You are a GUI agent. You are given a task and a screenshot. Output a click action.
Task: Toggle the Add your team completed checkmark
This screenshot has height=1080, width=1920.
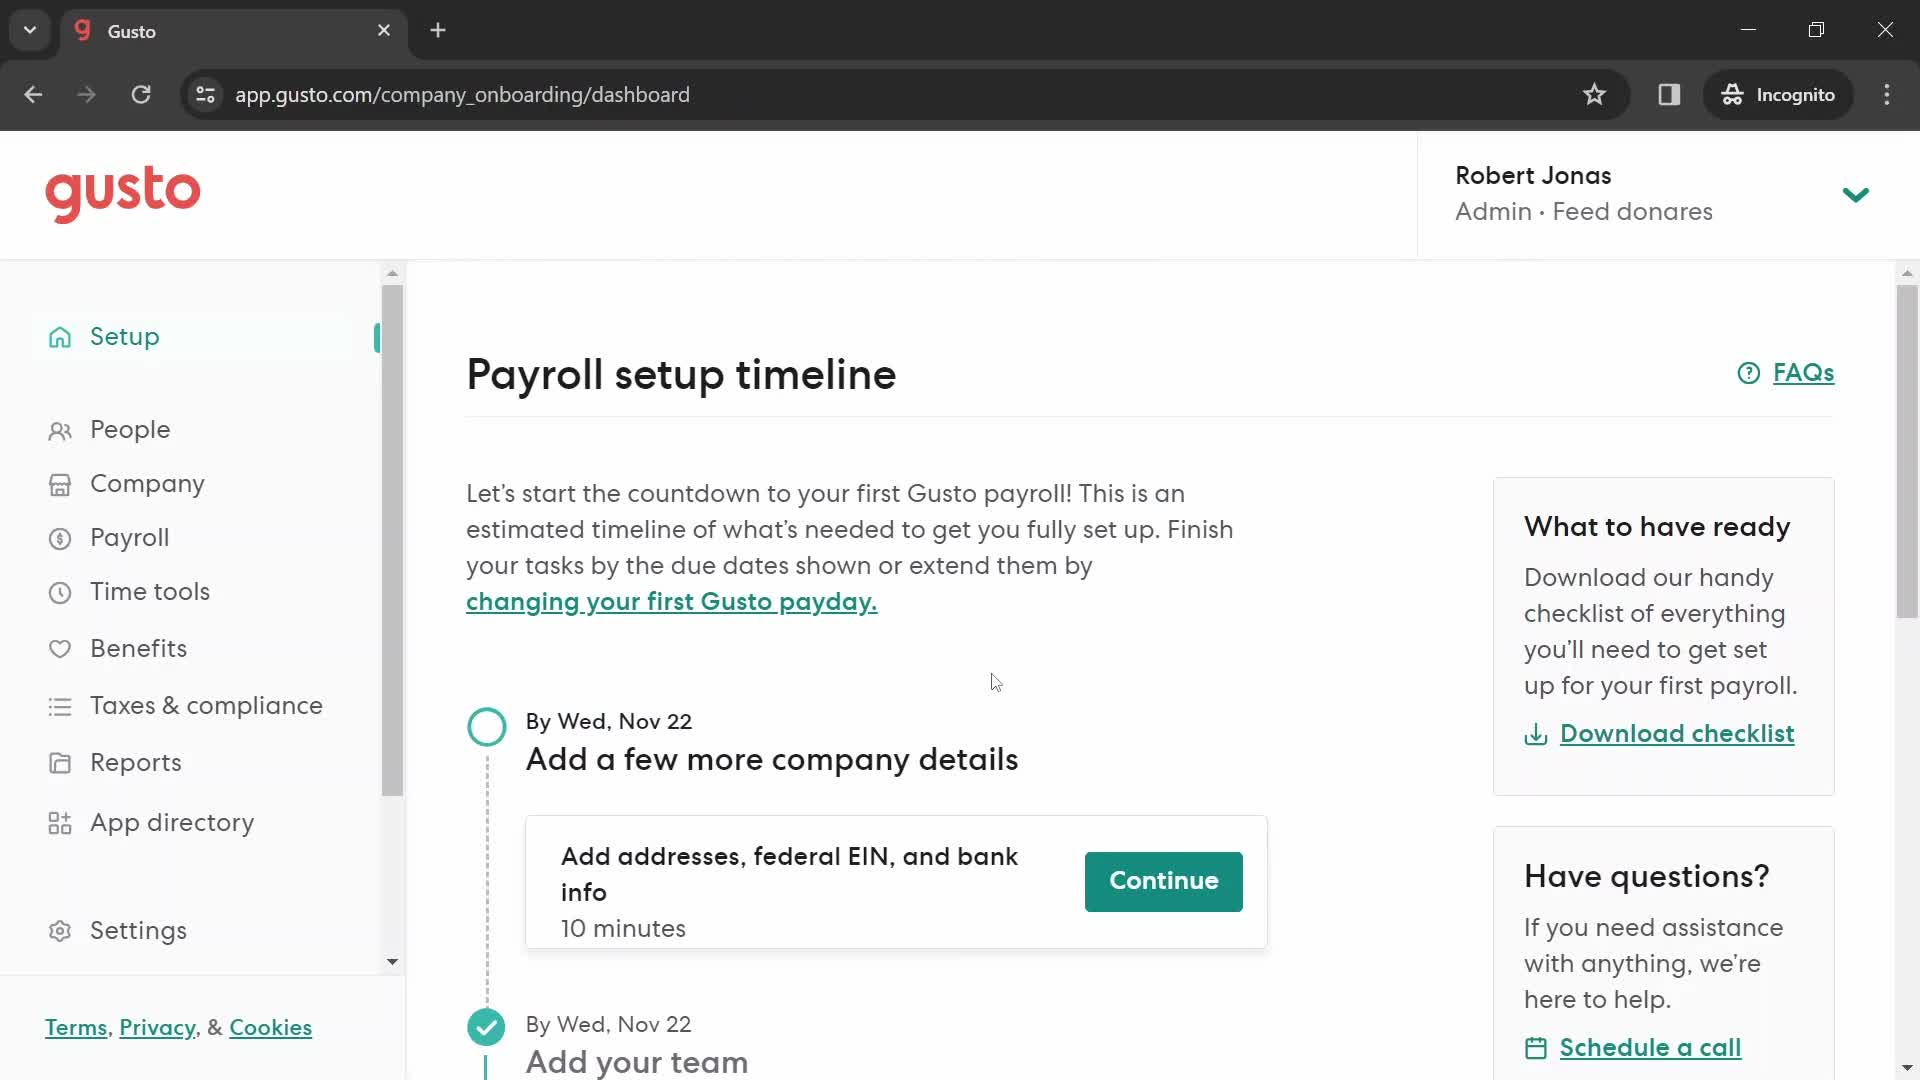(485, 1027)
